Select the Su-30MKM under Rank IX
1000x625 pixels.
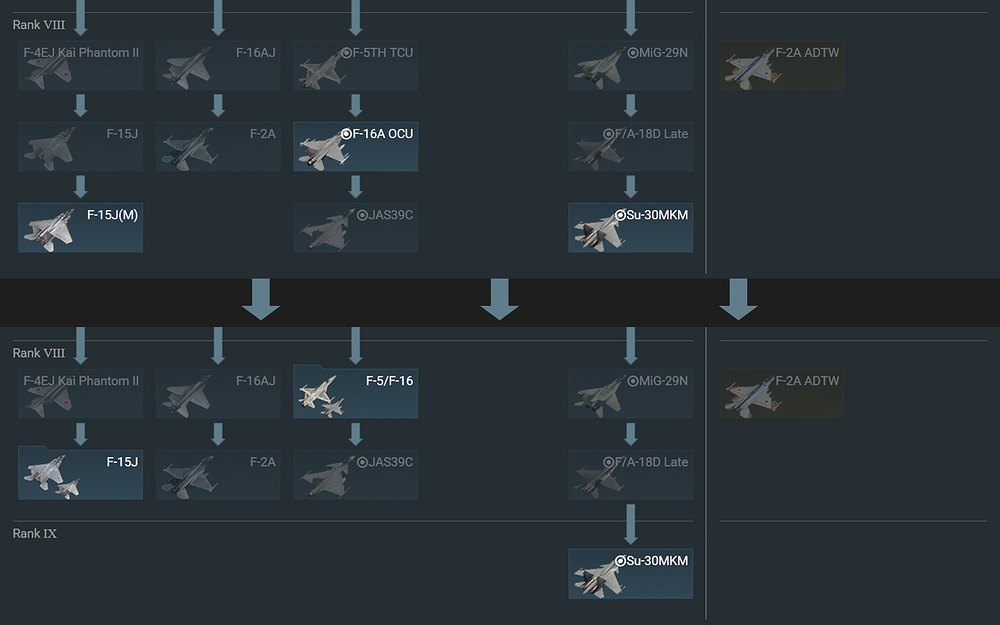click(631, 574)
